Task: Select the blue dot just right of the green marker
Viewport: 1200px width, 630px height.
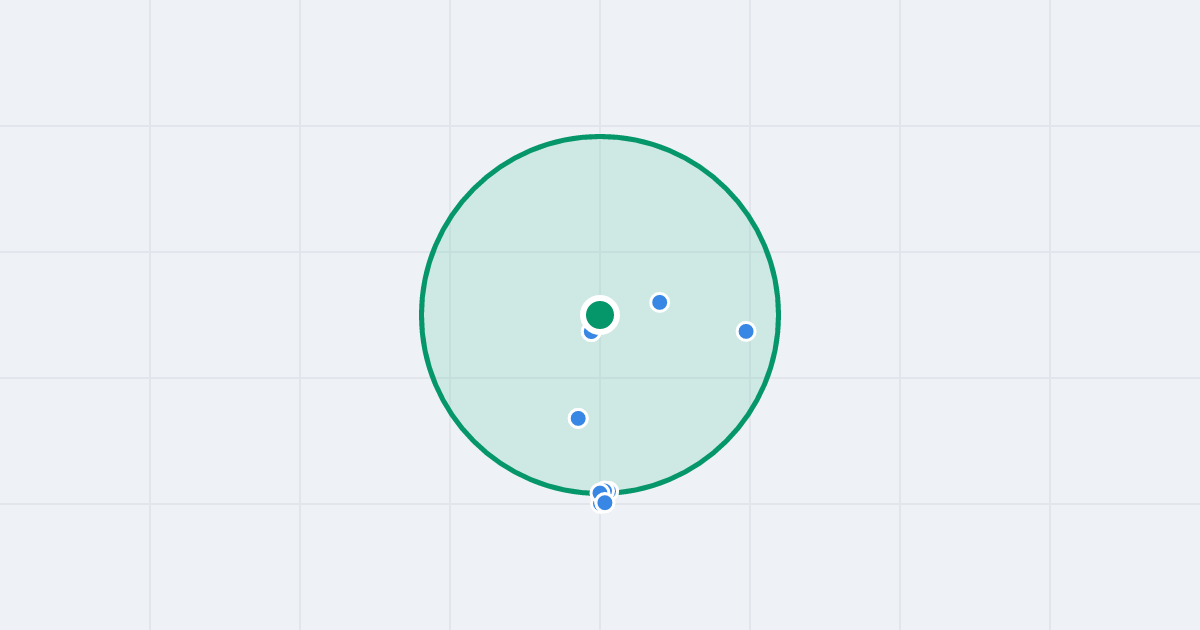Action: click(660, 302)
